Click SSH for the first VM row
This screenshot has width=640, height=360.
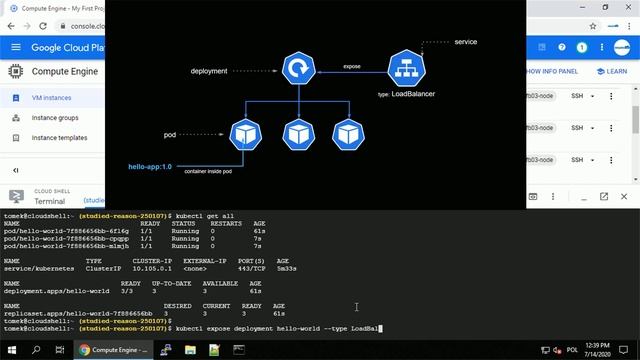(577, 96)
